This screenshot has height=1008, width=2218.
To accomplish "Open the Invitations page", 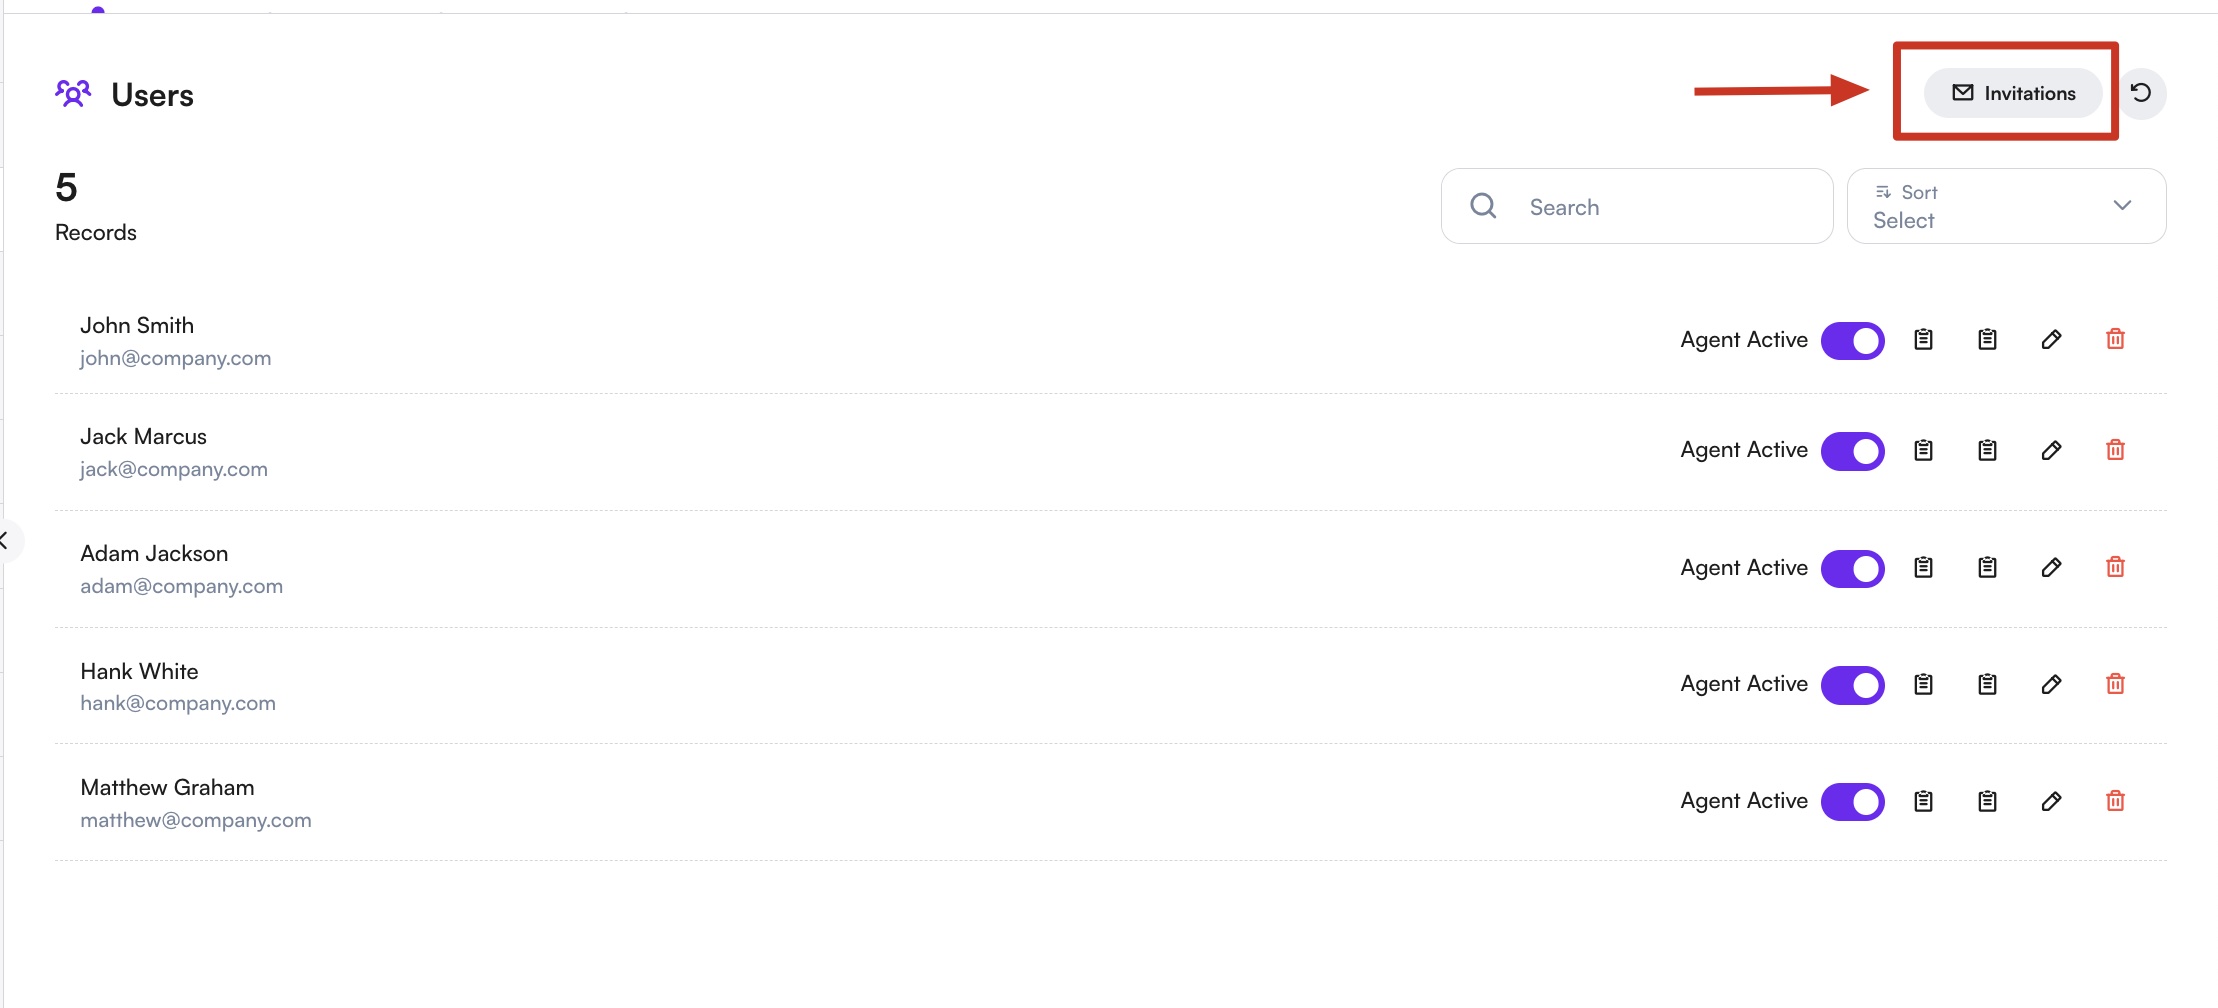I will point(2013,93).
